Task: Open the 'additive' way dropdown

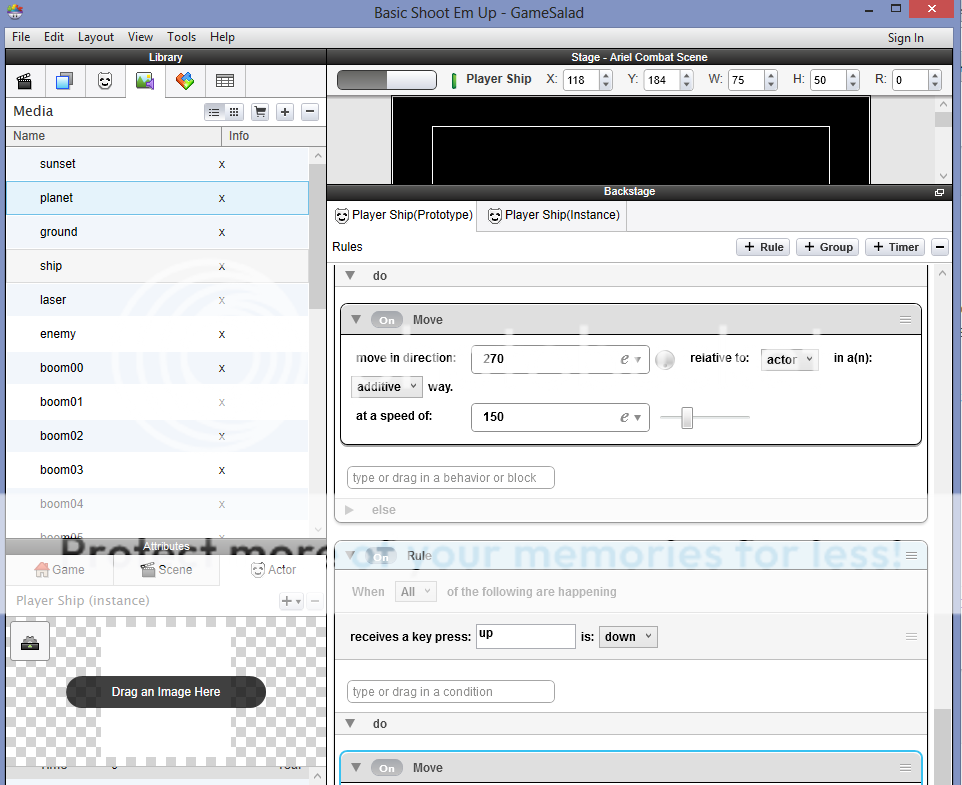Action: pos(386,387)
